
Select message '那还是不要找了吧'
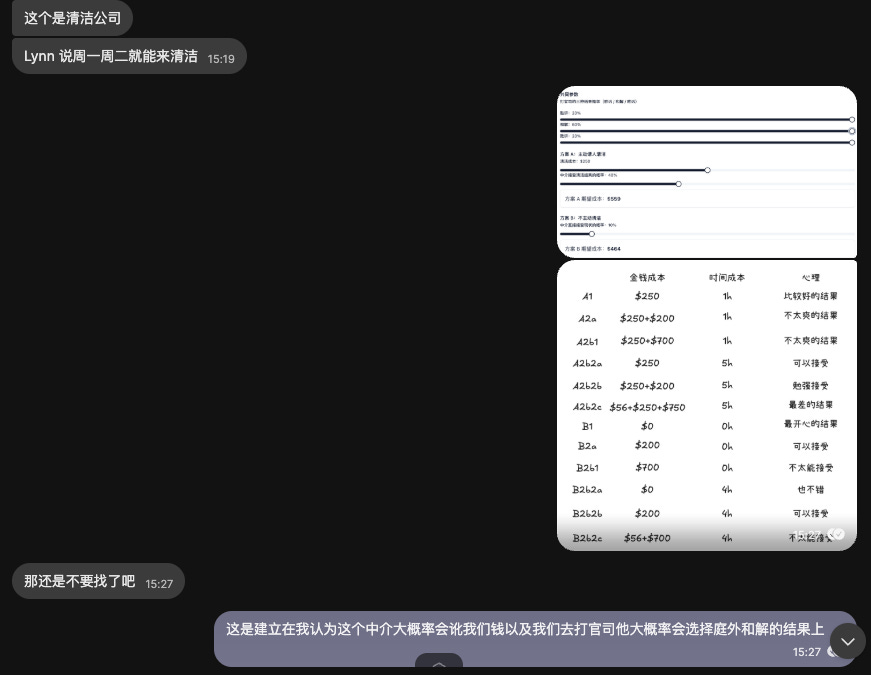pos(98,581)
